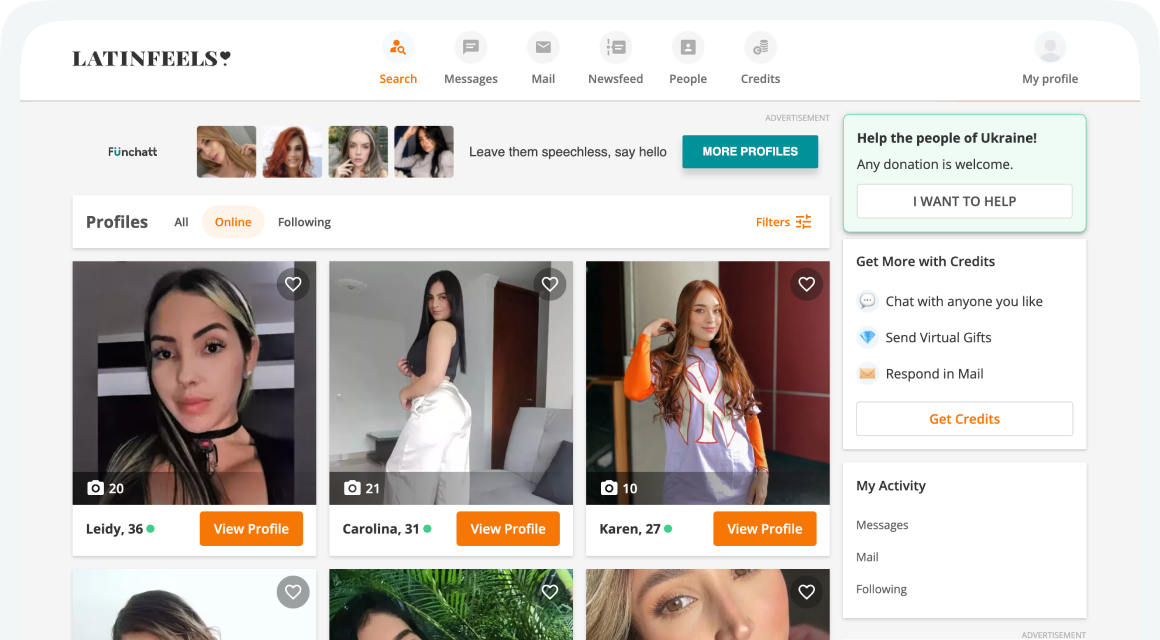This screenshot has height=640, width=1160.
Task: Open the People icon
Action: [x=688, y=47]
